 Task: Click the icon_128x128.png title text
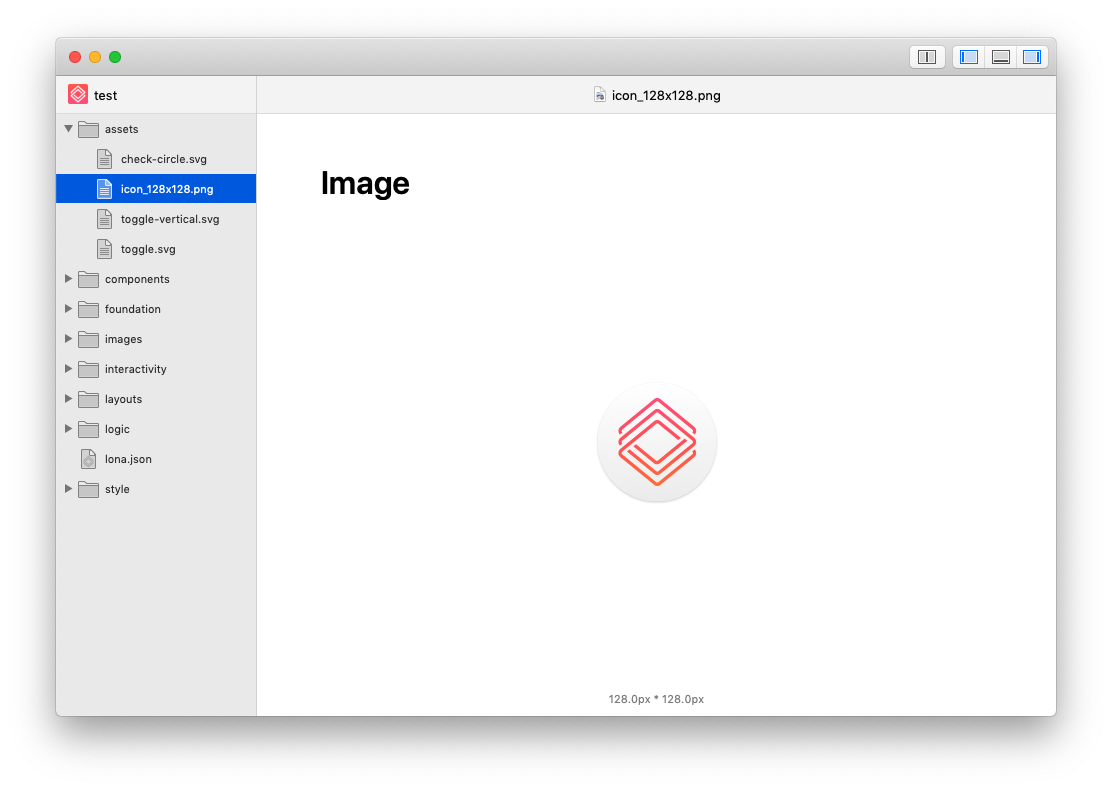(666, 96)
